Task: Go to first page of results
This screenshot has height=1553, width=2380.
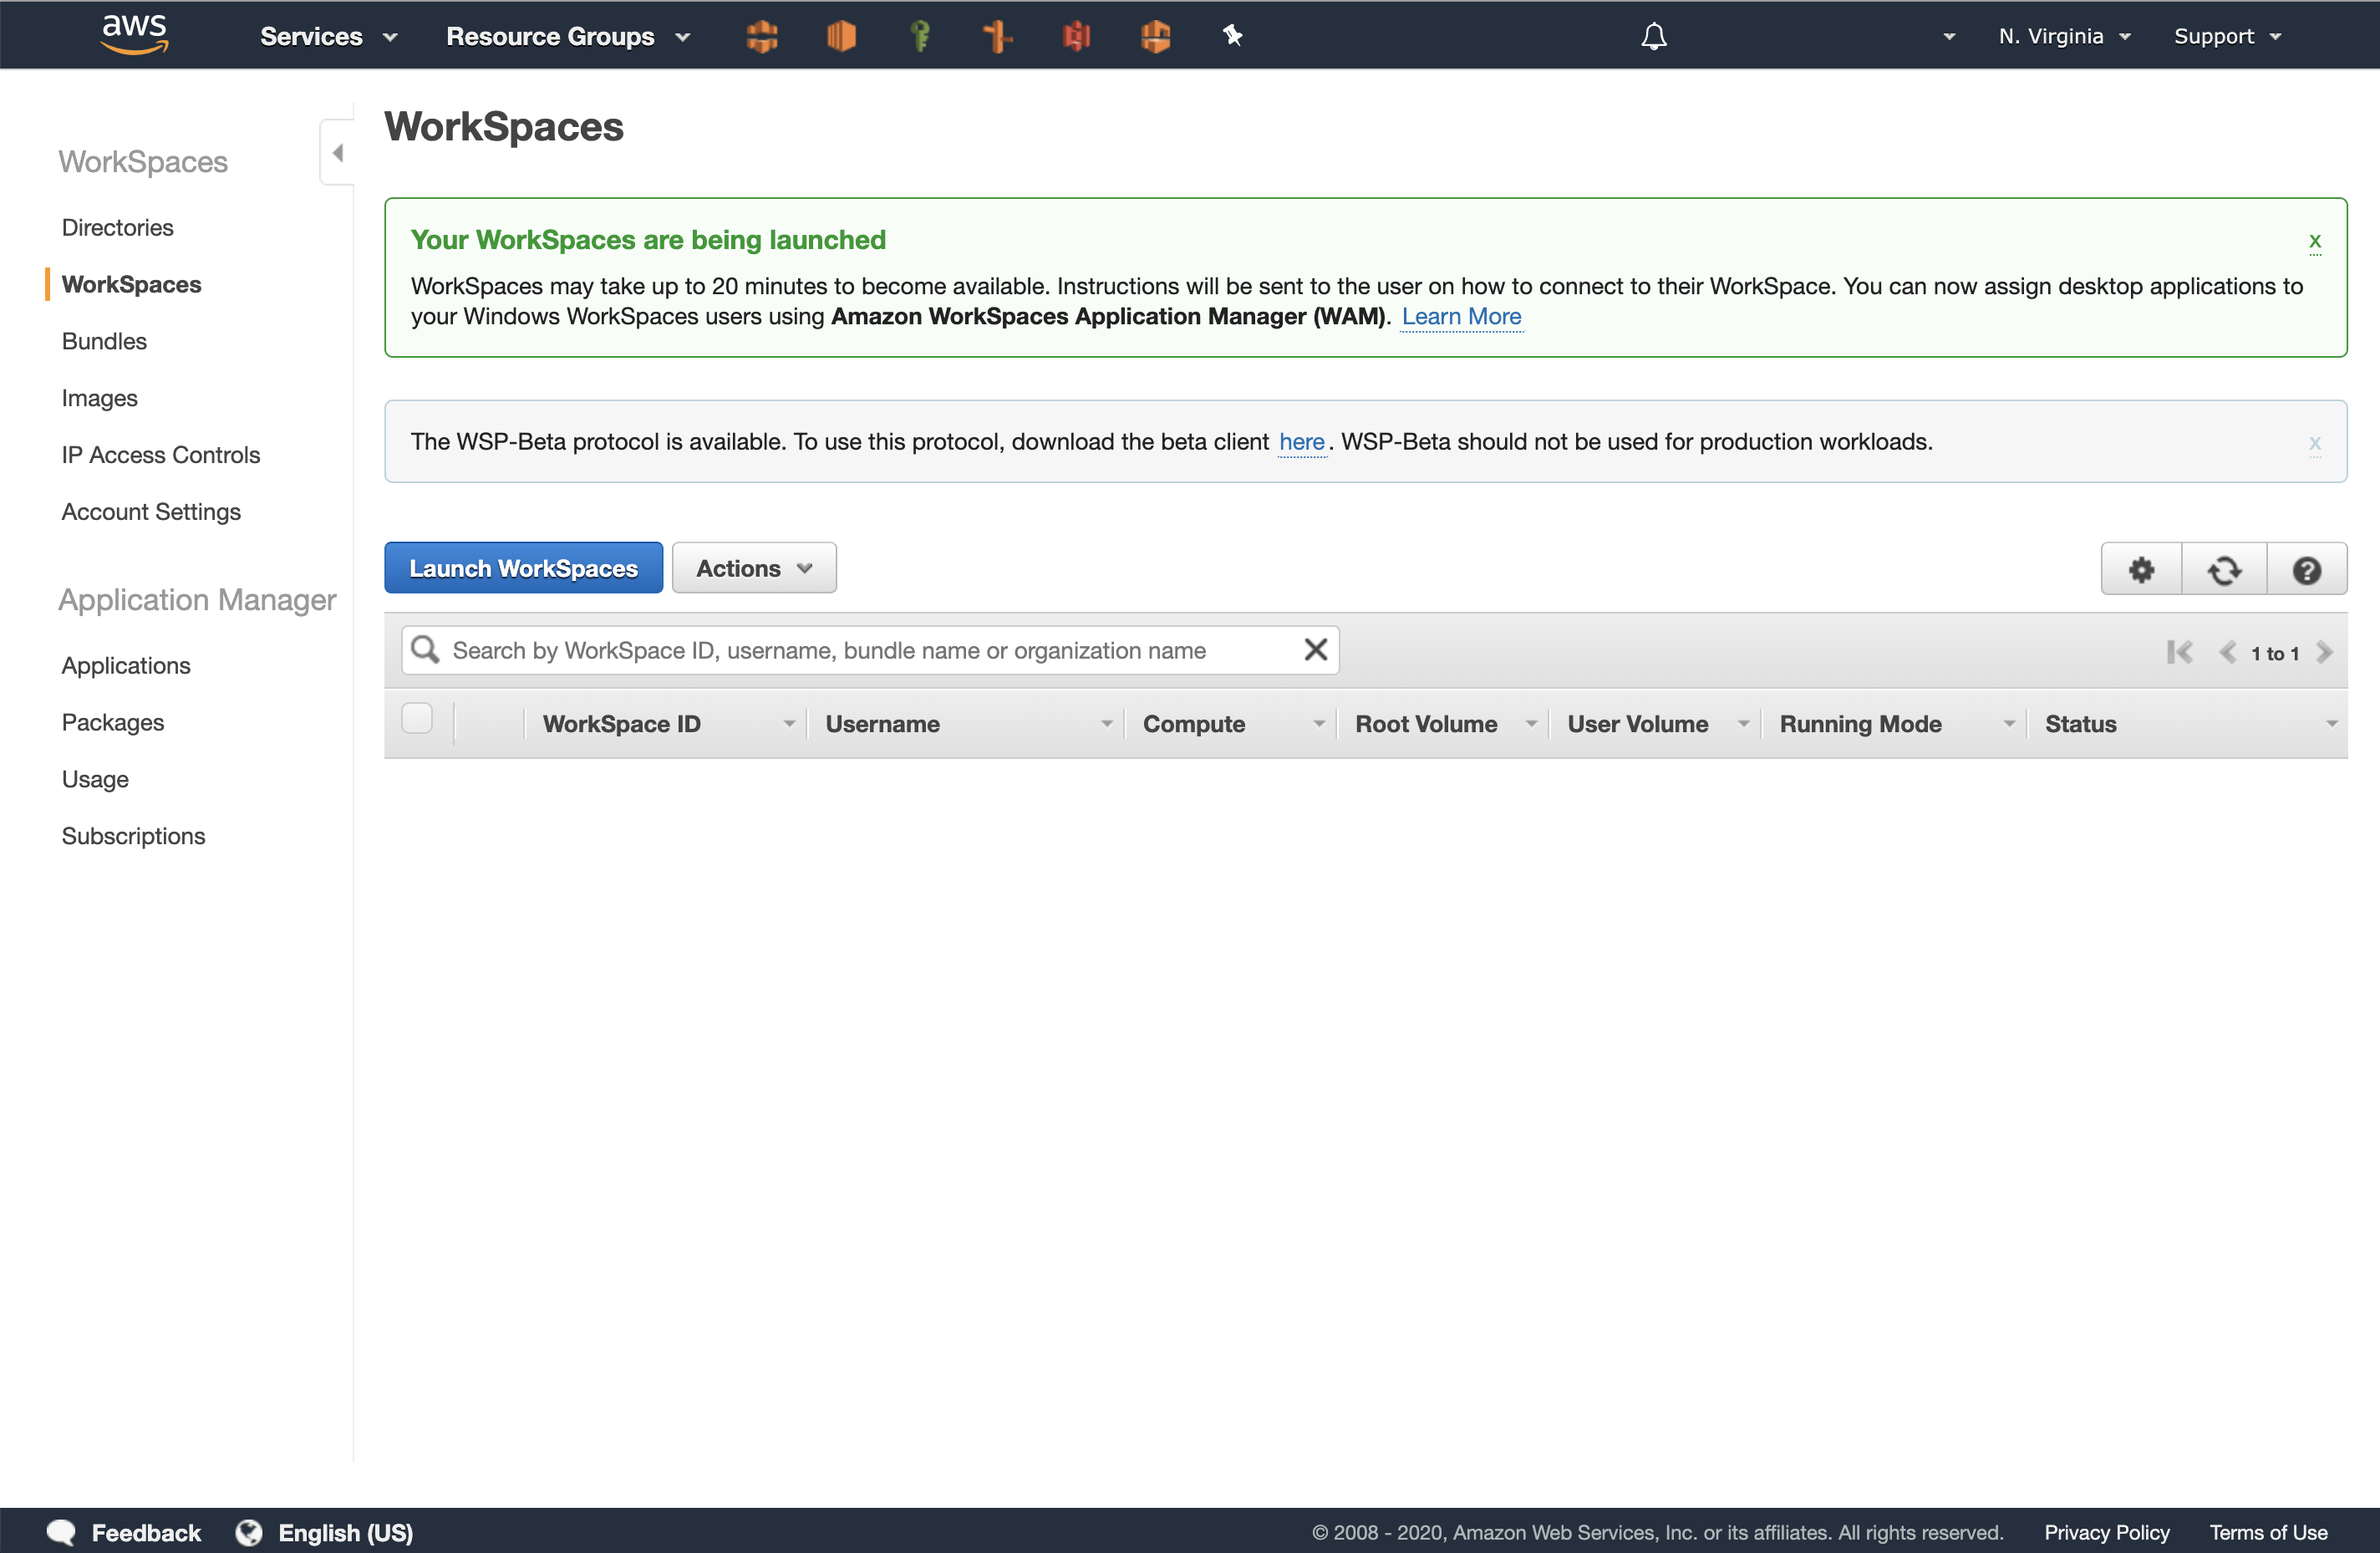Action: pyautogui.click(x=2180, y=652)
